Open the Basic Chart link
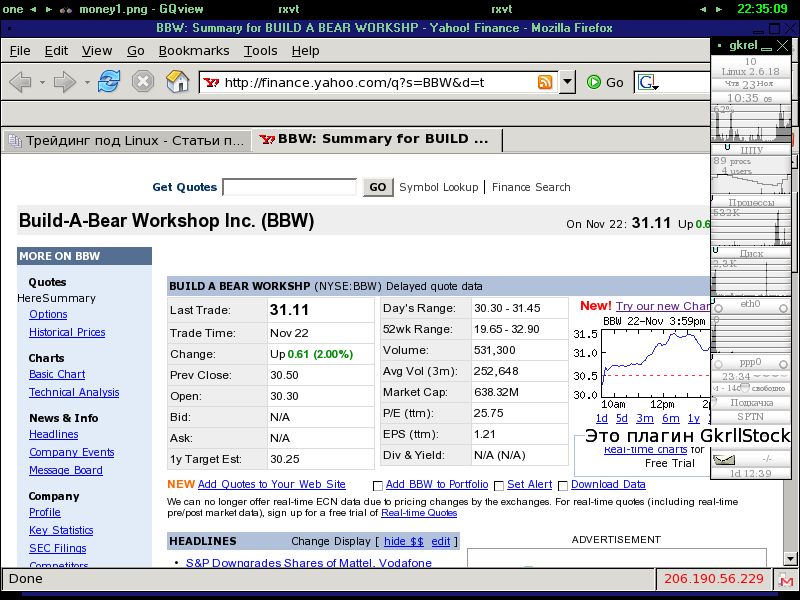Image resolution: width=800 pixels, height=600 pixels. click(x=57, y=374)
